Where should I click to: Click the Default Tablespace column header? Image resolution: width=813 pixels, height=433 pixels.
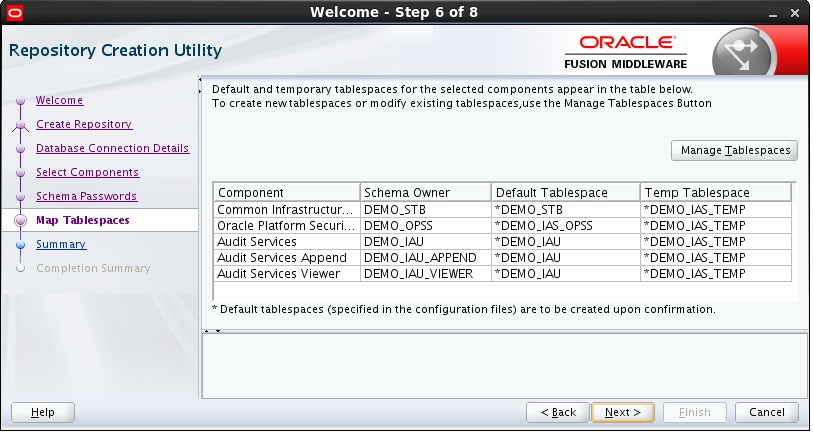click(x=566, y=192)
